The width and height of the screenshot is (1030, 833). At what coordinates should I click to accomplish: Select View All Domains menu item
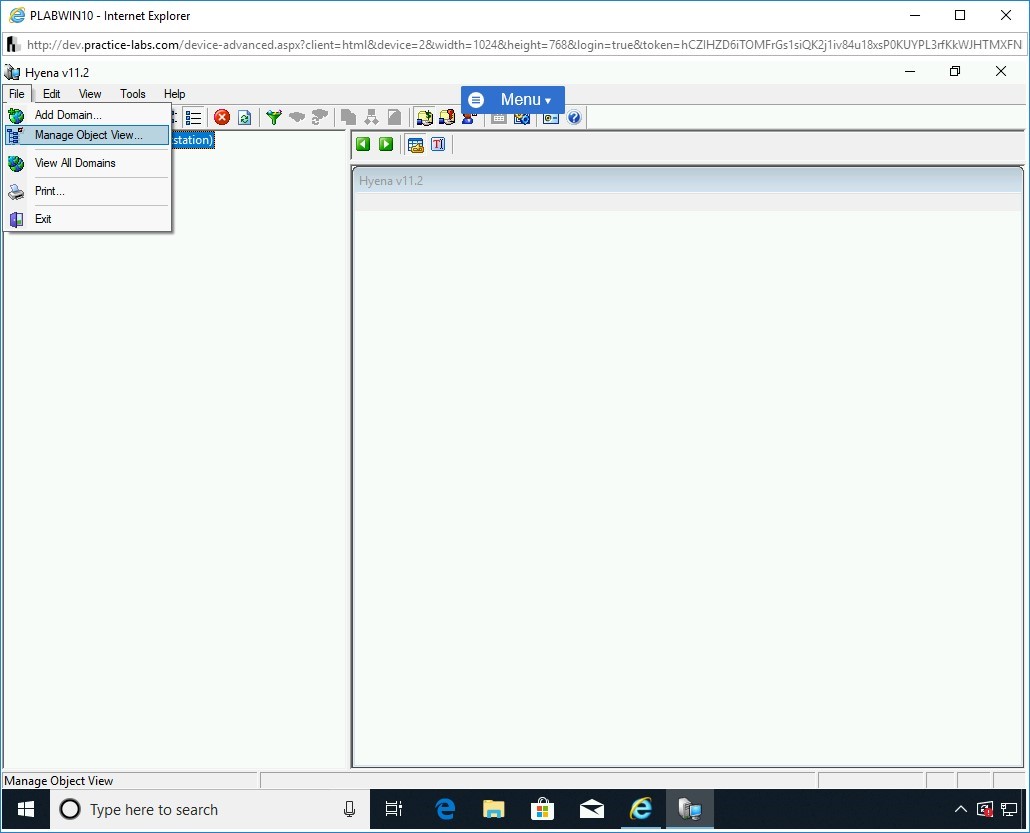point(75,163)
